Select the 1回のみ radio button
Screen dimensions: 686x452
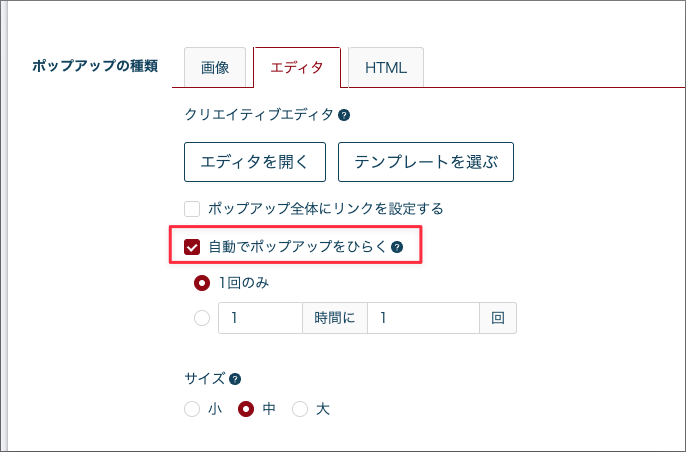coord(202,283)
